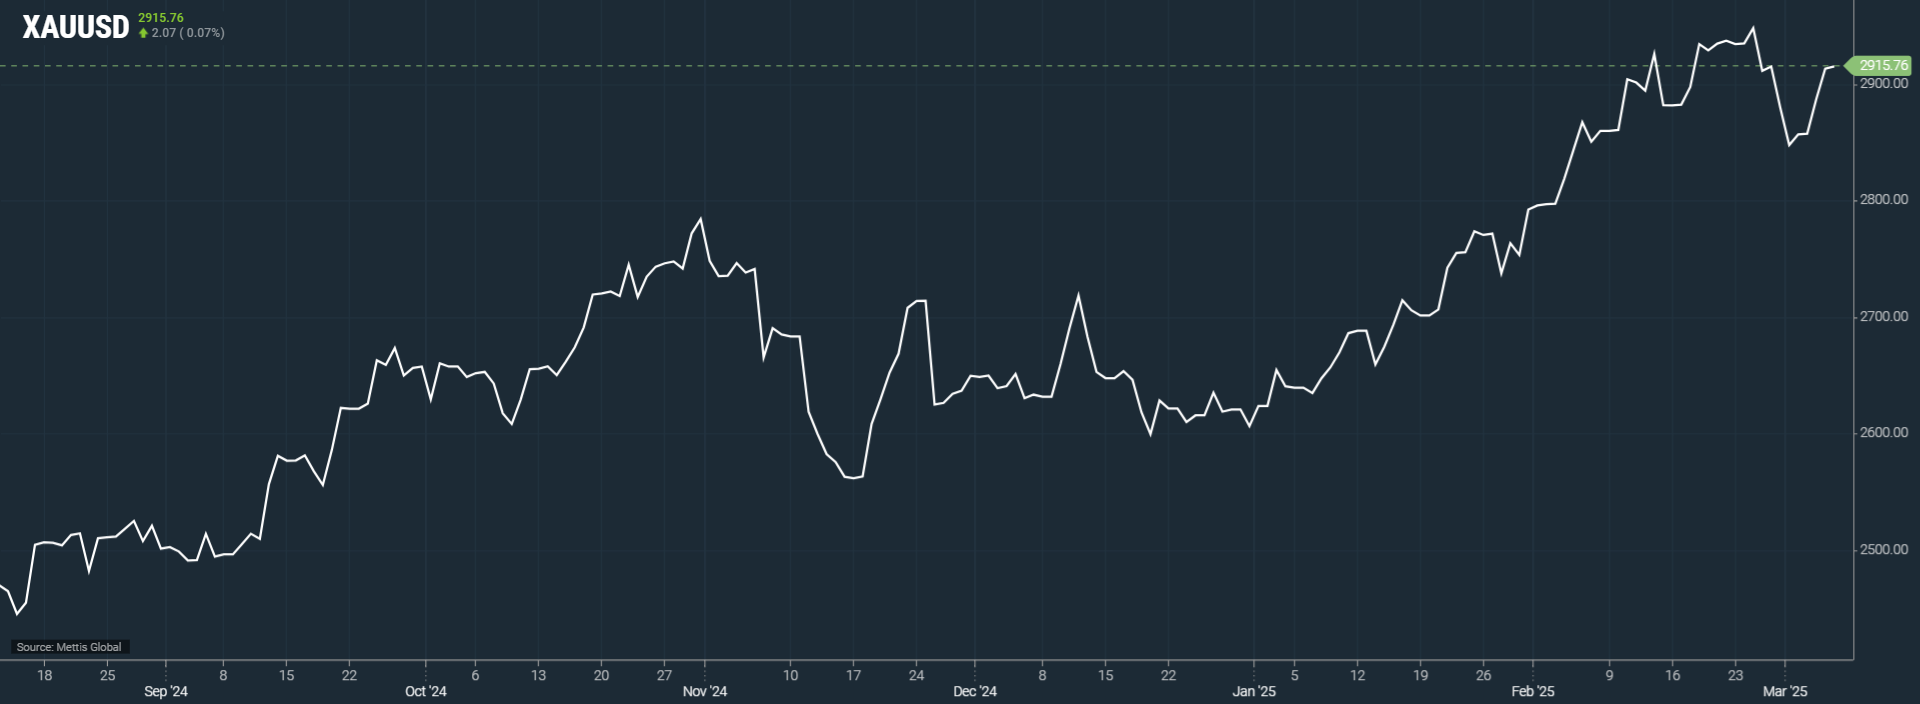This screenshot has width=1920, height=704.
Task: Click the 9 date tick label
Action: 1609,675
